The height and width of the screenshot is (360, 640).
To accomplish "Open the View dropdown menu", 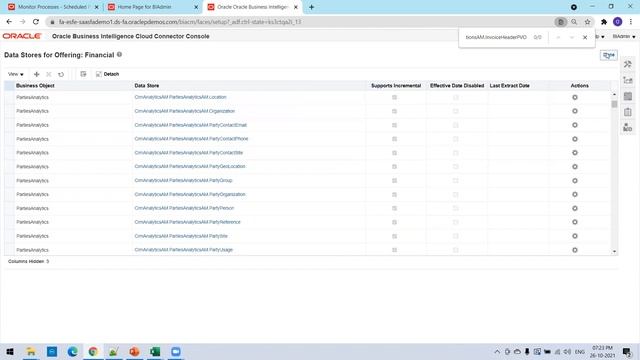I will (x=16, y=74).
